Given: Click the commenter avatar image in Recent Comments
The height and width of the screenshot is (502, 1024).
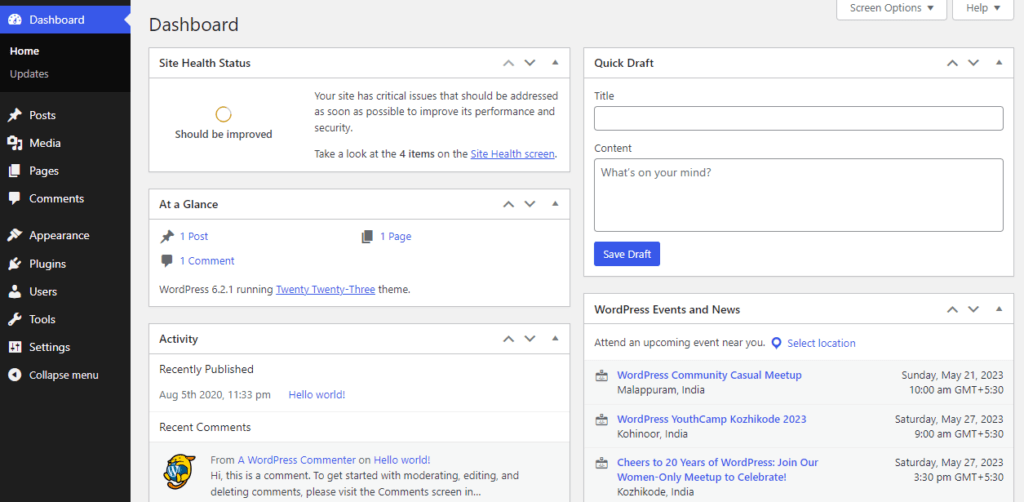Looking at the screenshot, I should click(179, 472).
